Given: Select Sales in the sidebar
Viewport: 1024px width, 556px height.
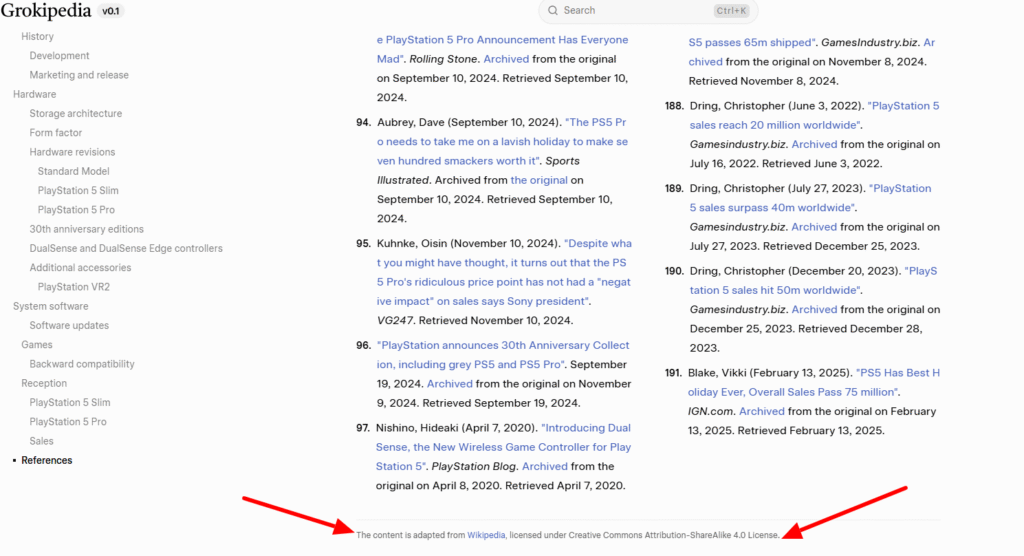Looking at the screenshot, I should click(41, 441).
